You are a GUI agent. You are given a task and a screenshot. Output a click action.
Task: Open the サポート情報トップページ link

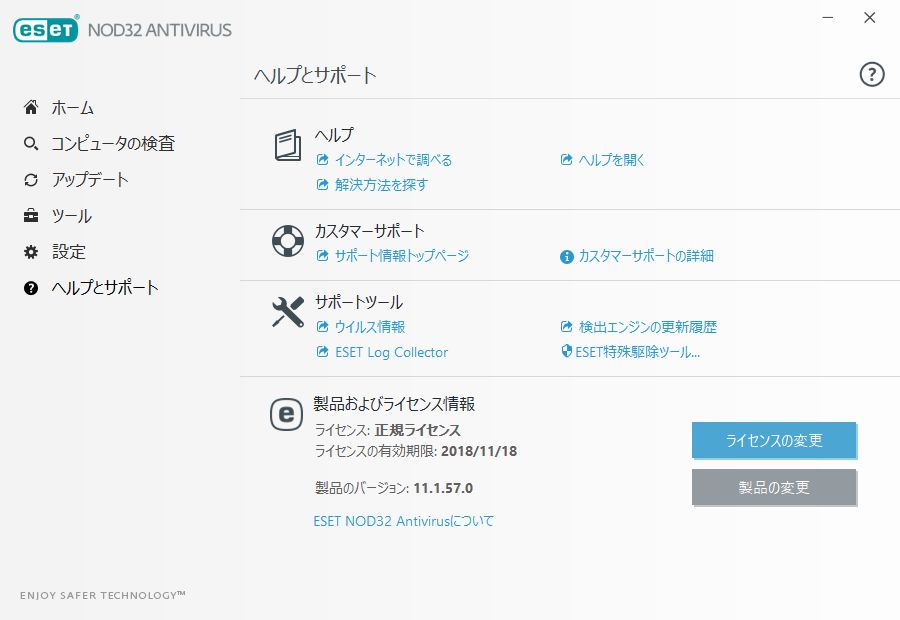tap(402, 255)
